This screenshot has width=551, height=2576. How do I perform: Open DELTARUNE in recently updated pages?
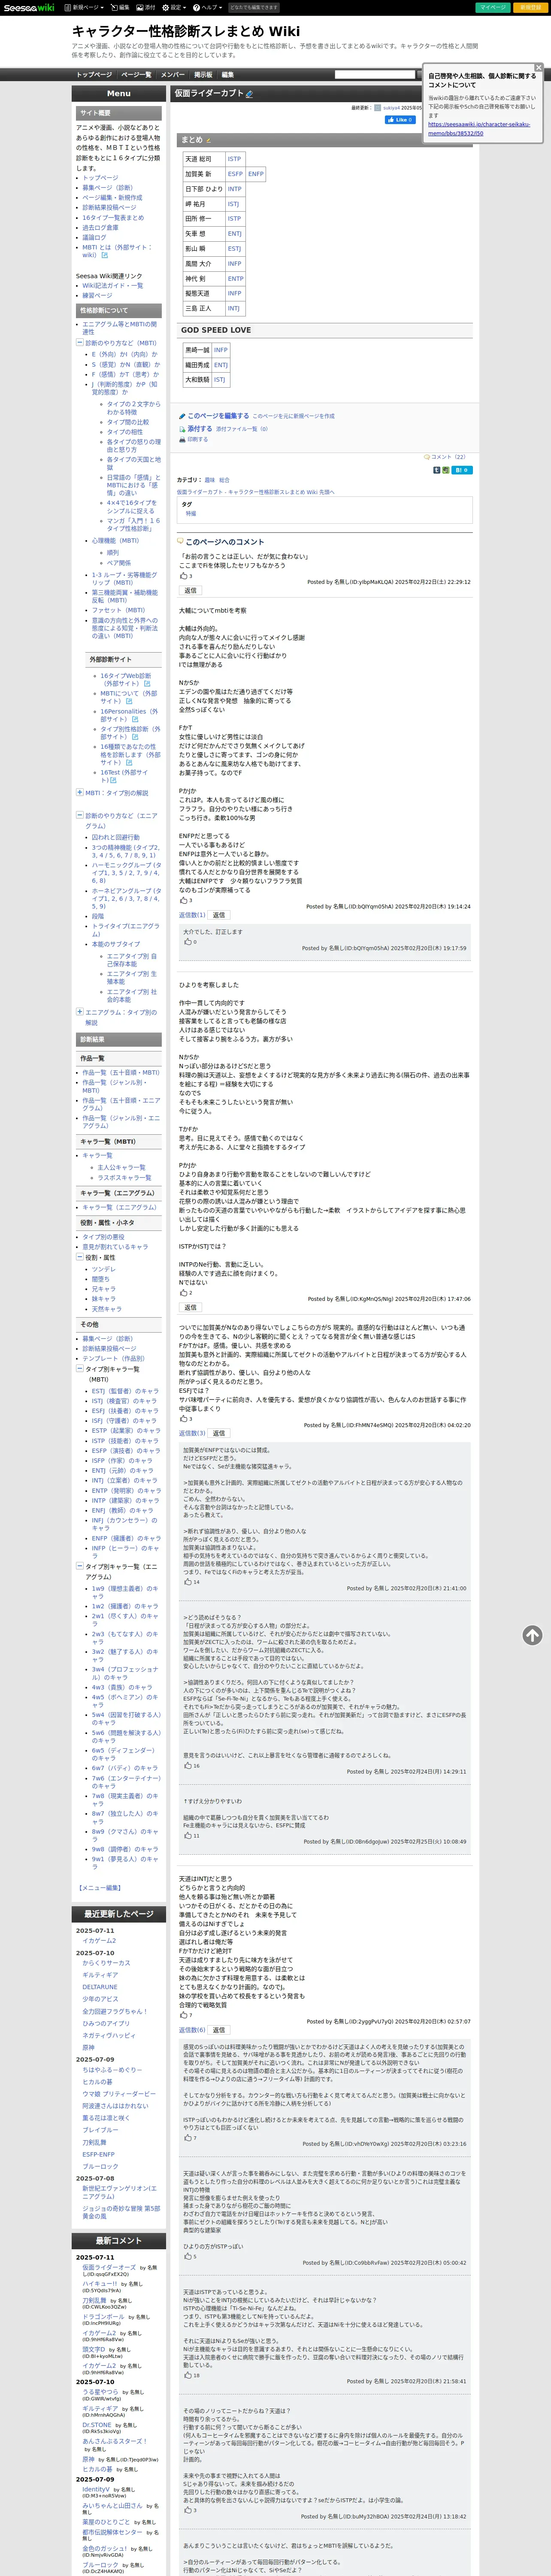[x=100, y=1987]
